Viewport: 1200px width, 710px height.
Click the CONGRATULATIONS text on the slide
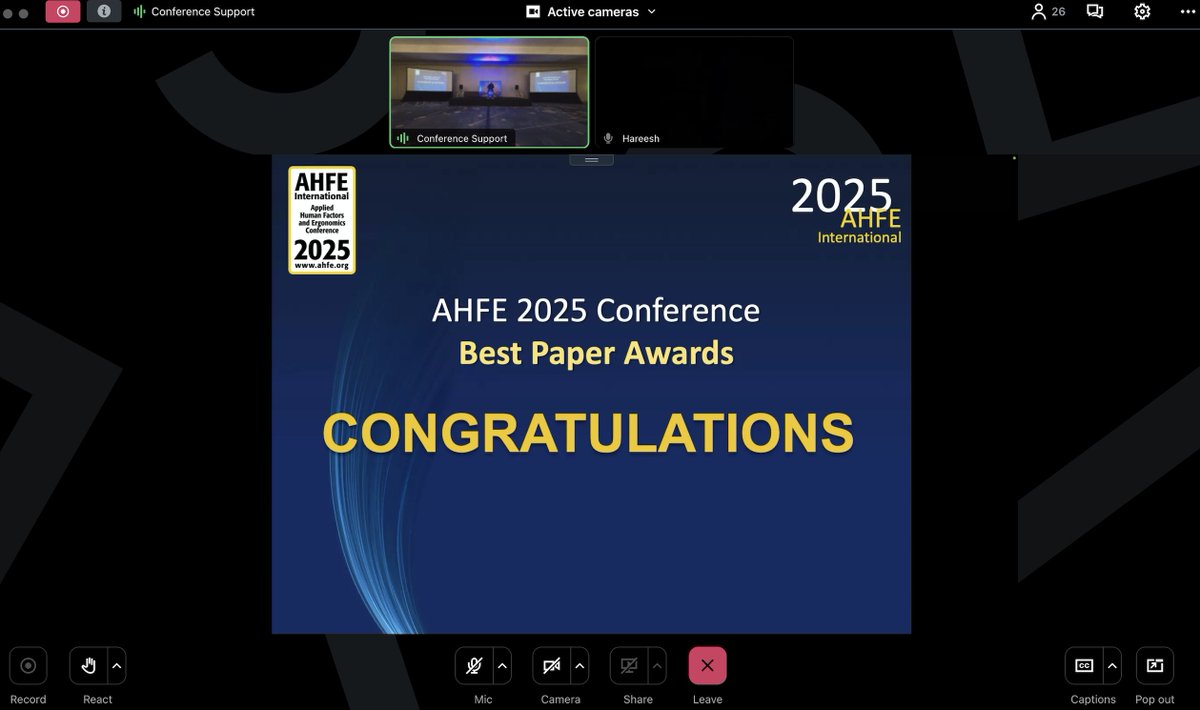[588, 434]
